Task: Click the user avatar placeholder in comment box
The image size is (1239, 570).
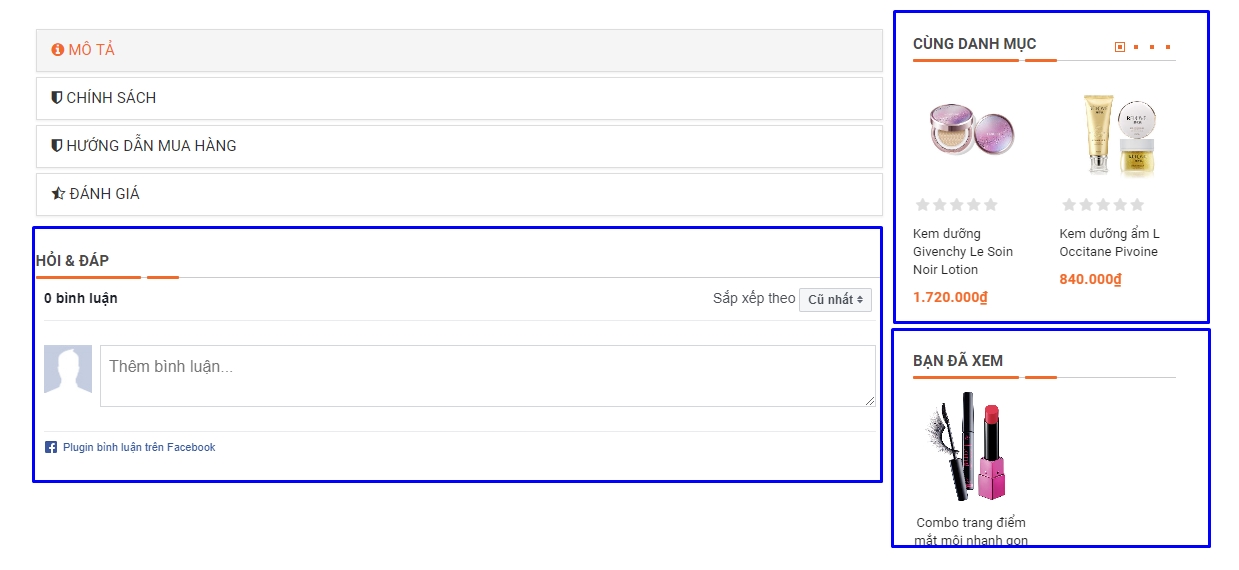Action: point(68,369)
